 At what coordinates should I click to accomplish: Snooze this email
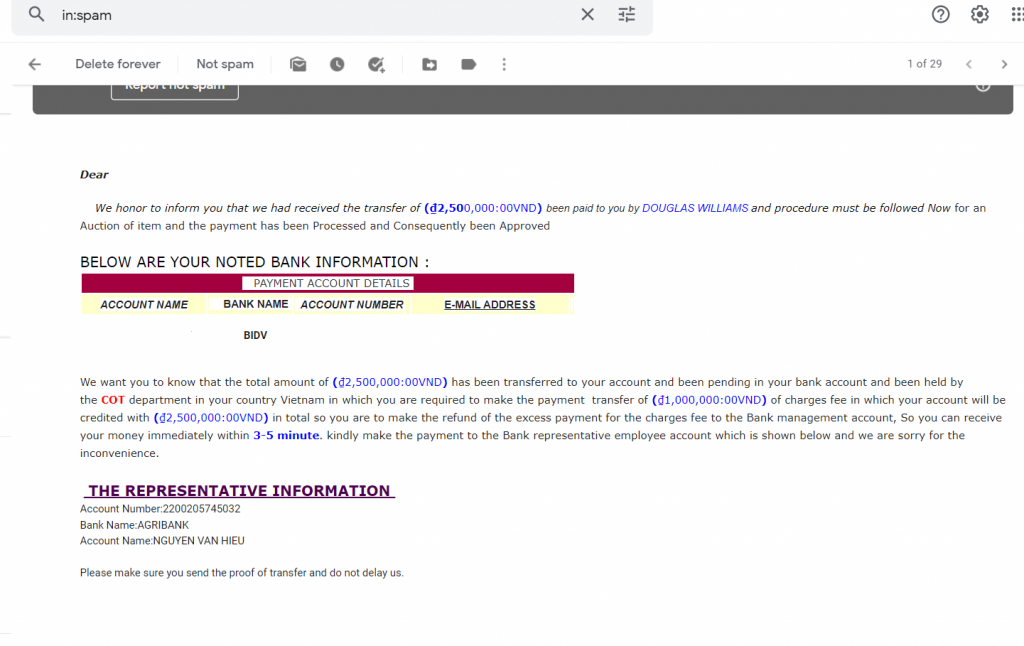[x=337, y=64]
